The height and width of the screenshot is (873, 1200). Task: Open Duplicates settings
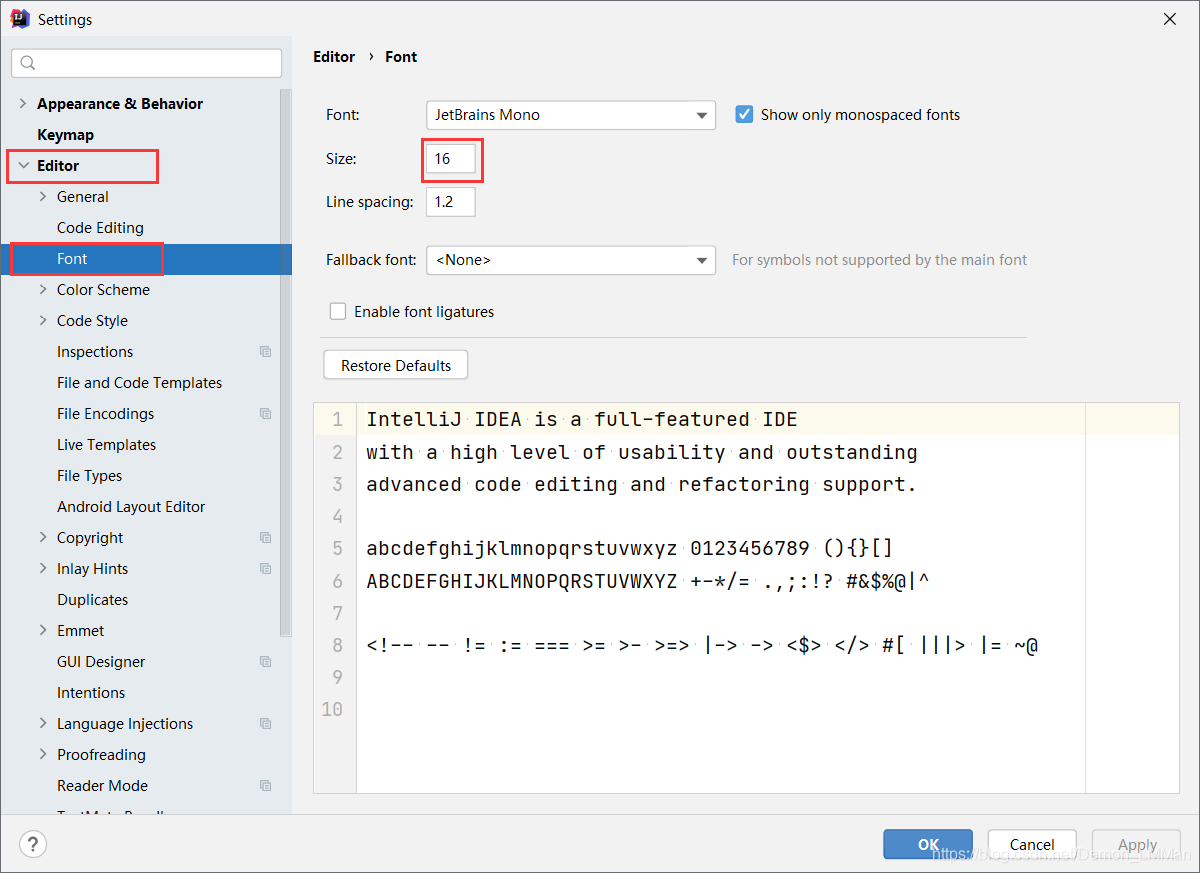(92, 600)
